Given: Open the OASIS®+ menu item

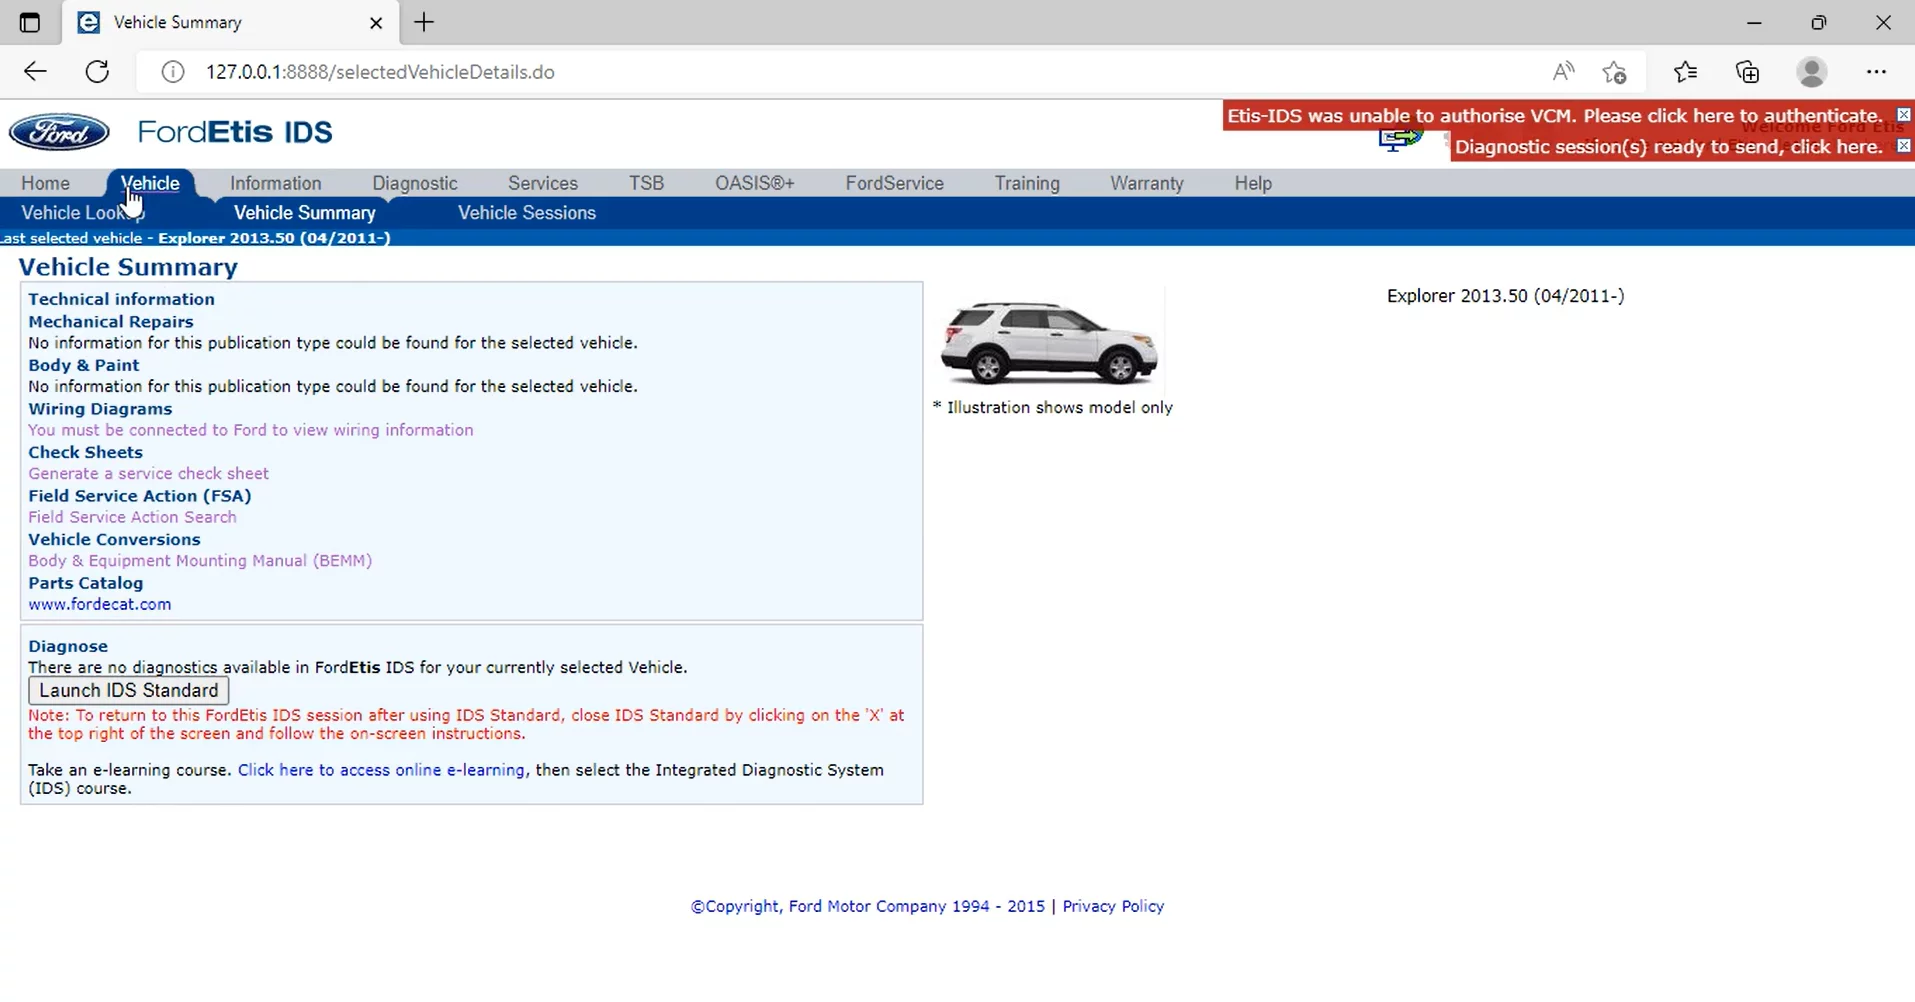Looking at the screenshot, I should tap(754, 183).
